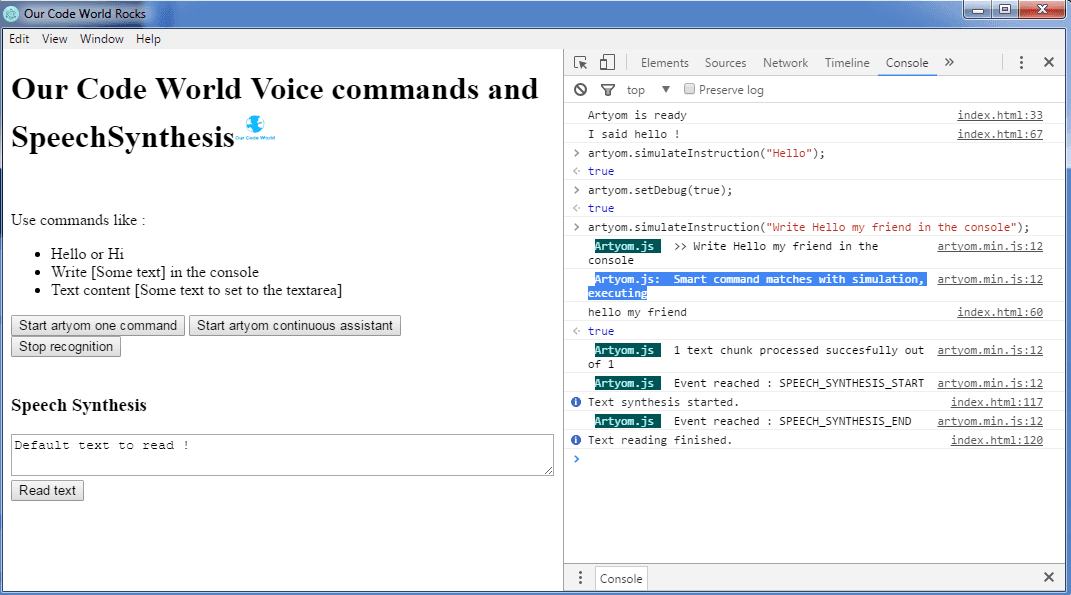Close the DevTools panel
This screenshot has height=595, width=1071.
1049,63
